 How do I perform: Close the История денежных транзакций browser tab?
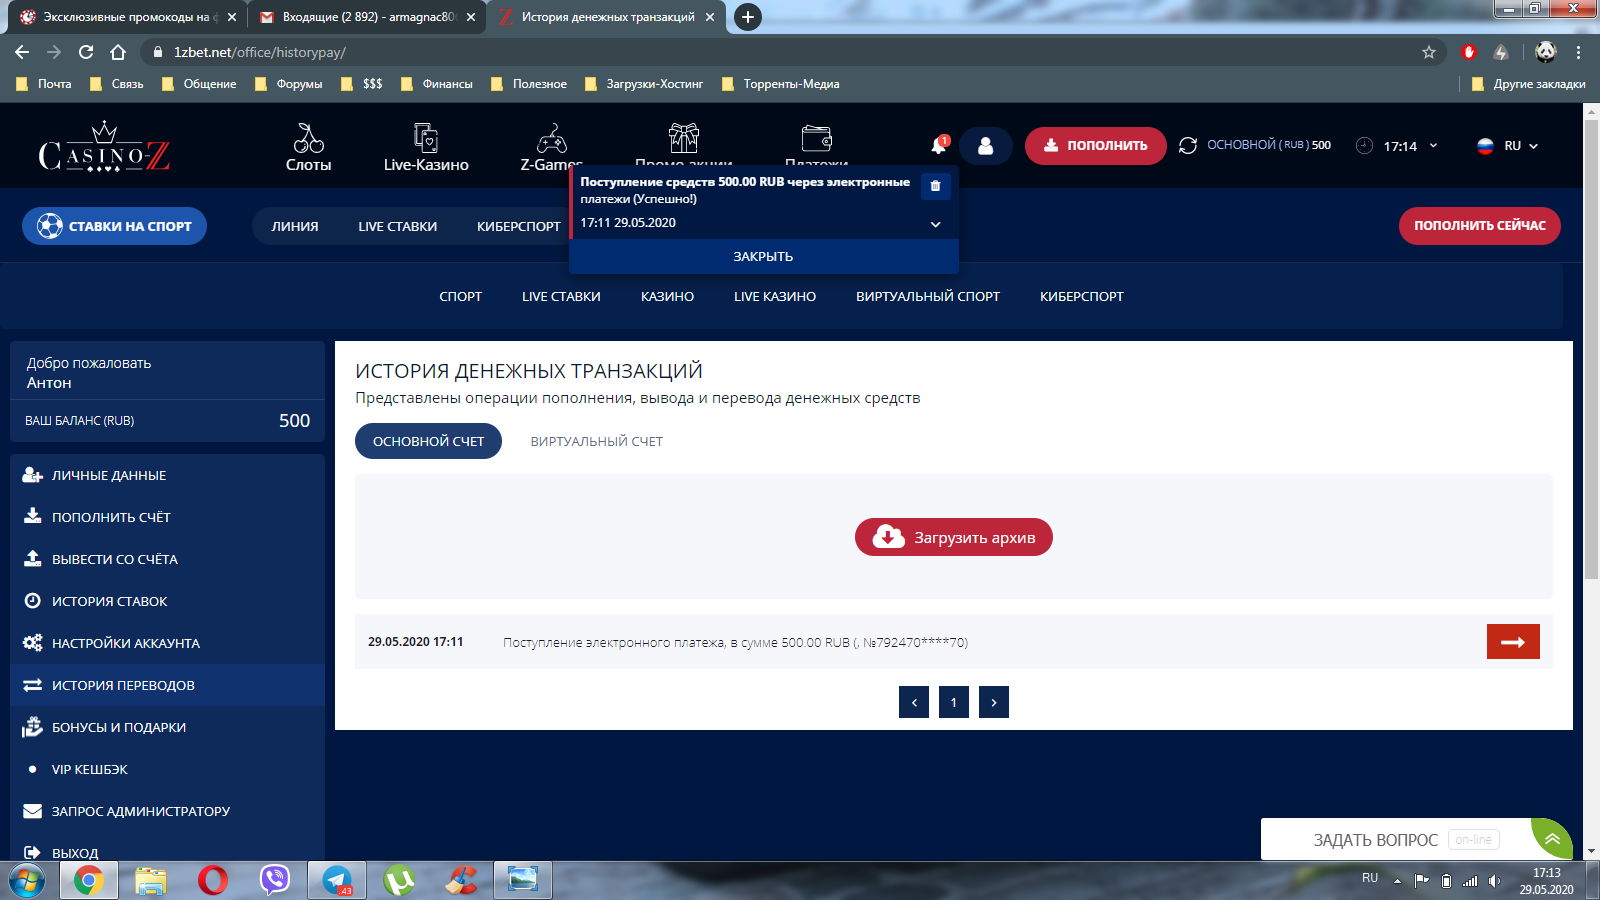710,17
